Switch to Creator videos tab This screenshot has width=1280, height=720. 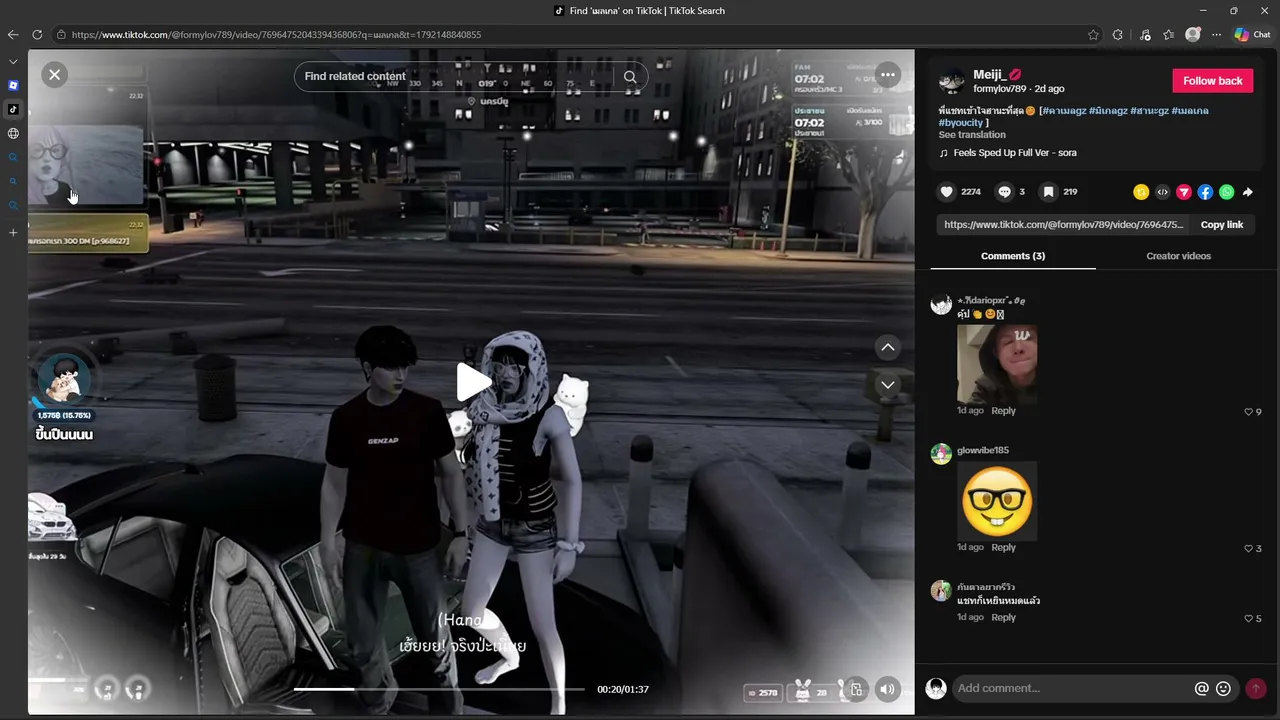pyautogui.click(x=1178, y=256)
